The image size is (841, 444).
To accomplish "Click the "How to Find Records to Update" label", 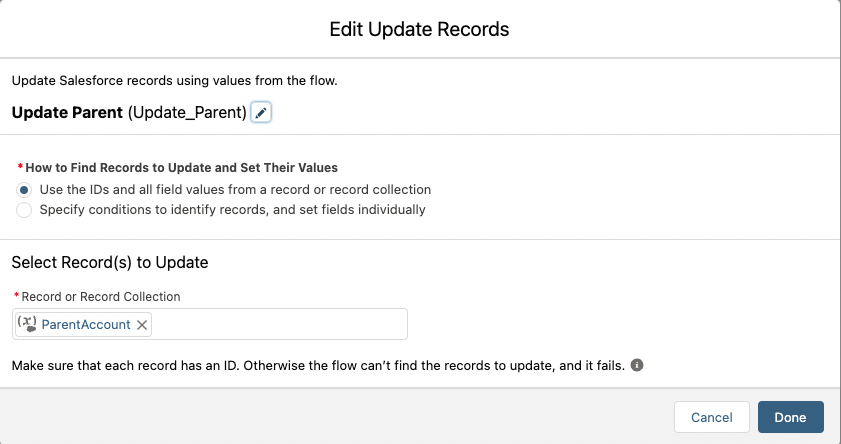I will click(181, 168).
